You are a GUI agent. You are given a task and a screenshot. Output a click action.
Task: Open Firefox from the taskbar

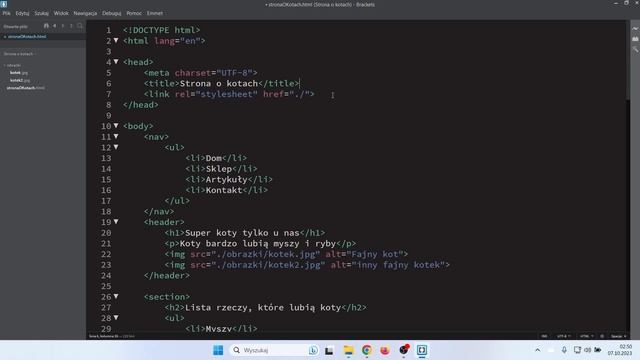point(384,350)
